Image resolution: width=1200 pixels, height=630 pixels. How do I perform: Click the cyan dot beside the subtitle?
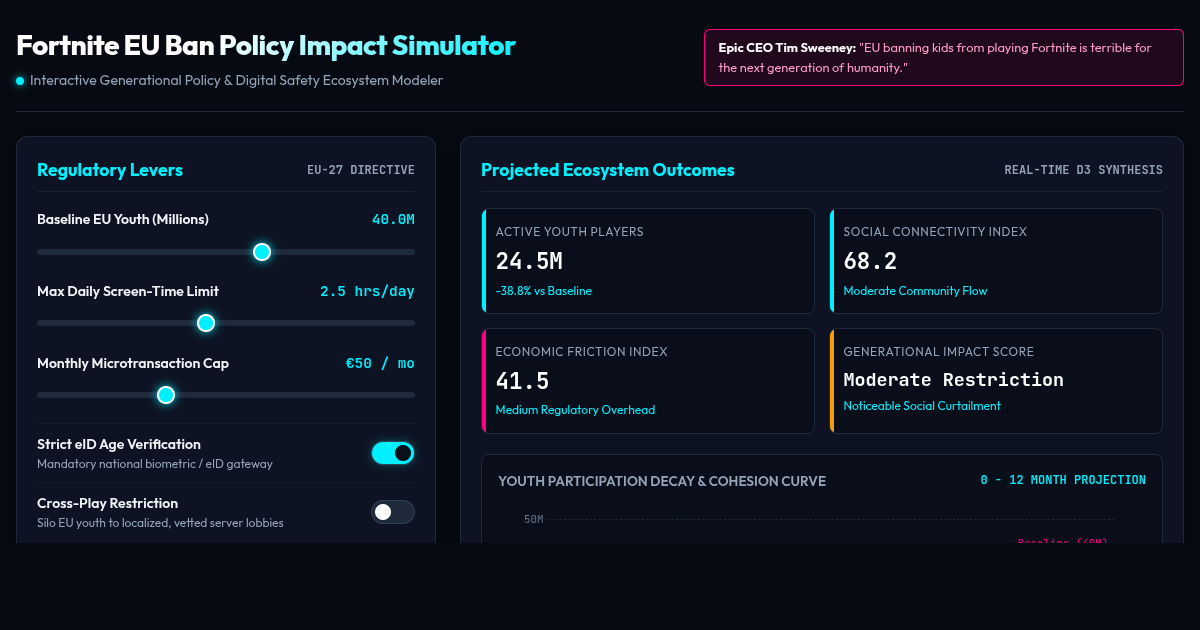pyautogui.click(x=20, y=81)
